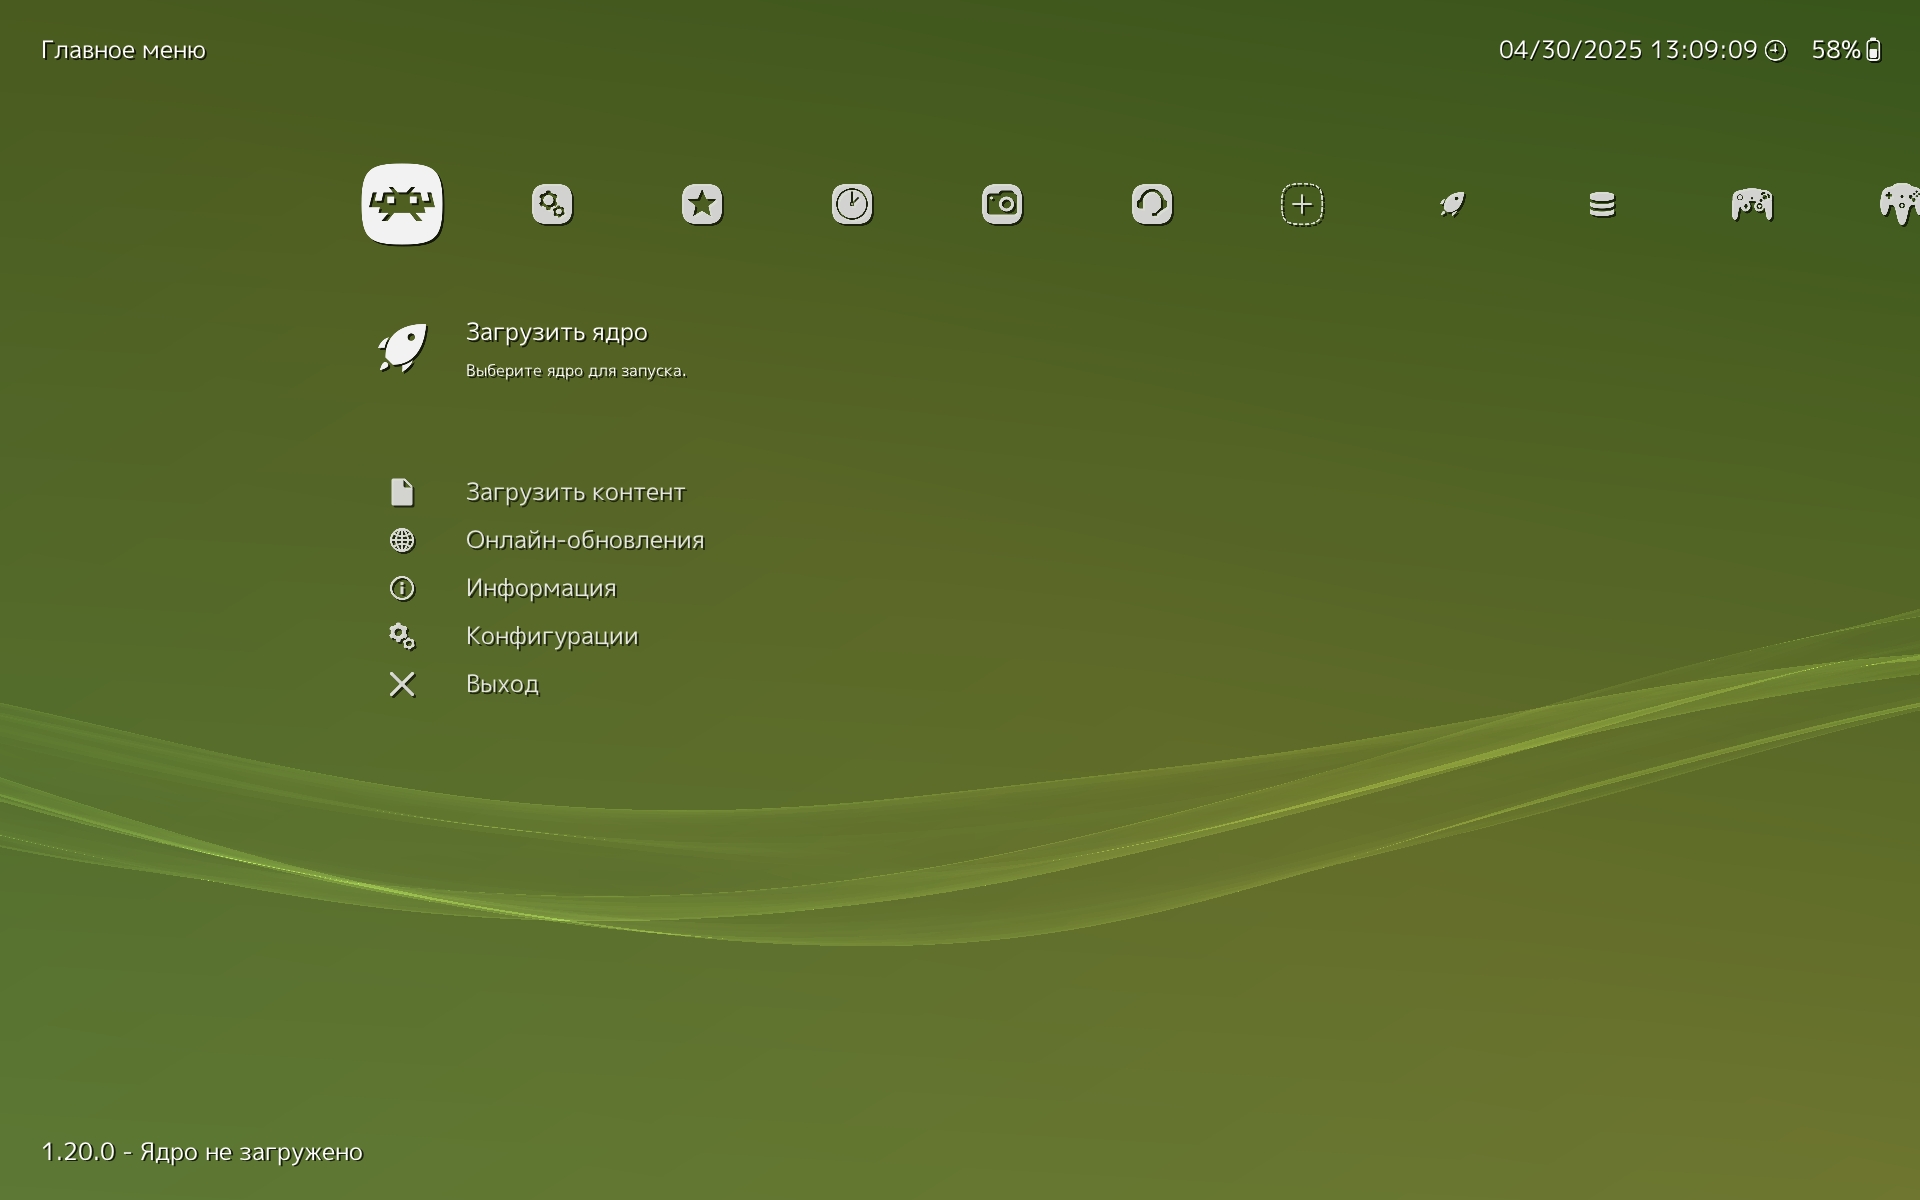This screenshot has height=1200, width=1920.
Task: Open the Settings gears tab icon
Action: click(x=552, y=204)
